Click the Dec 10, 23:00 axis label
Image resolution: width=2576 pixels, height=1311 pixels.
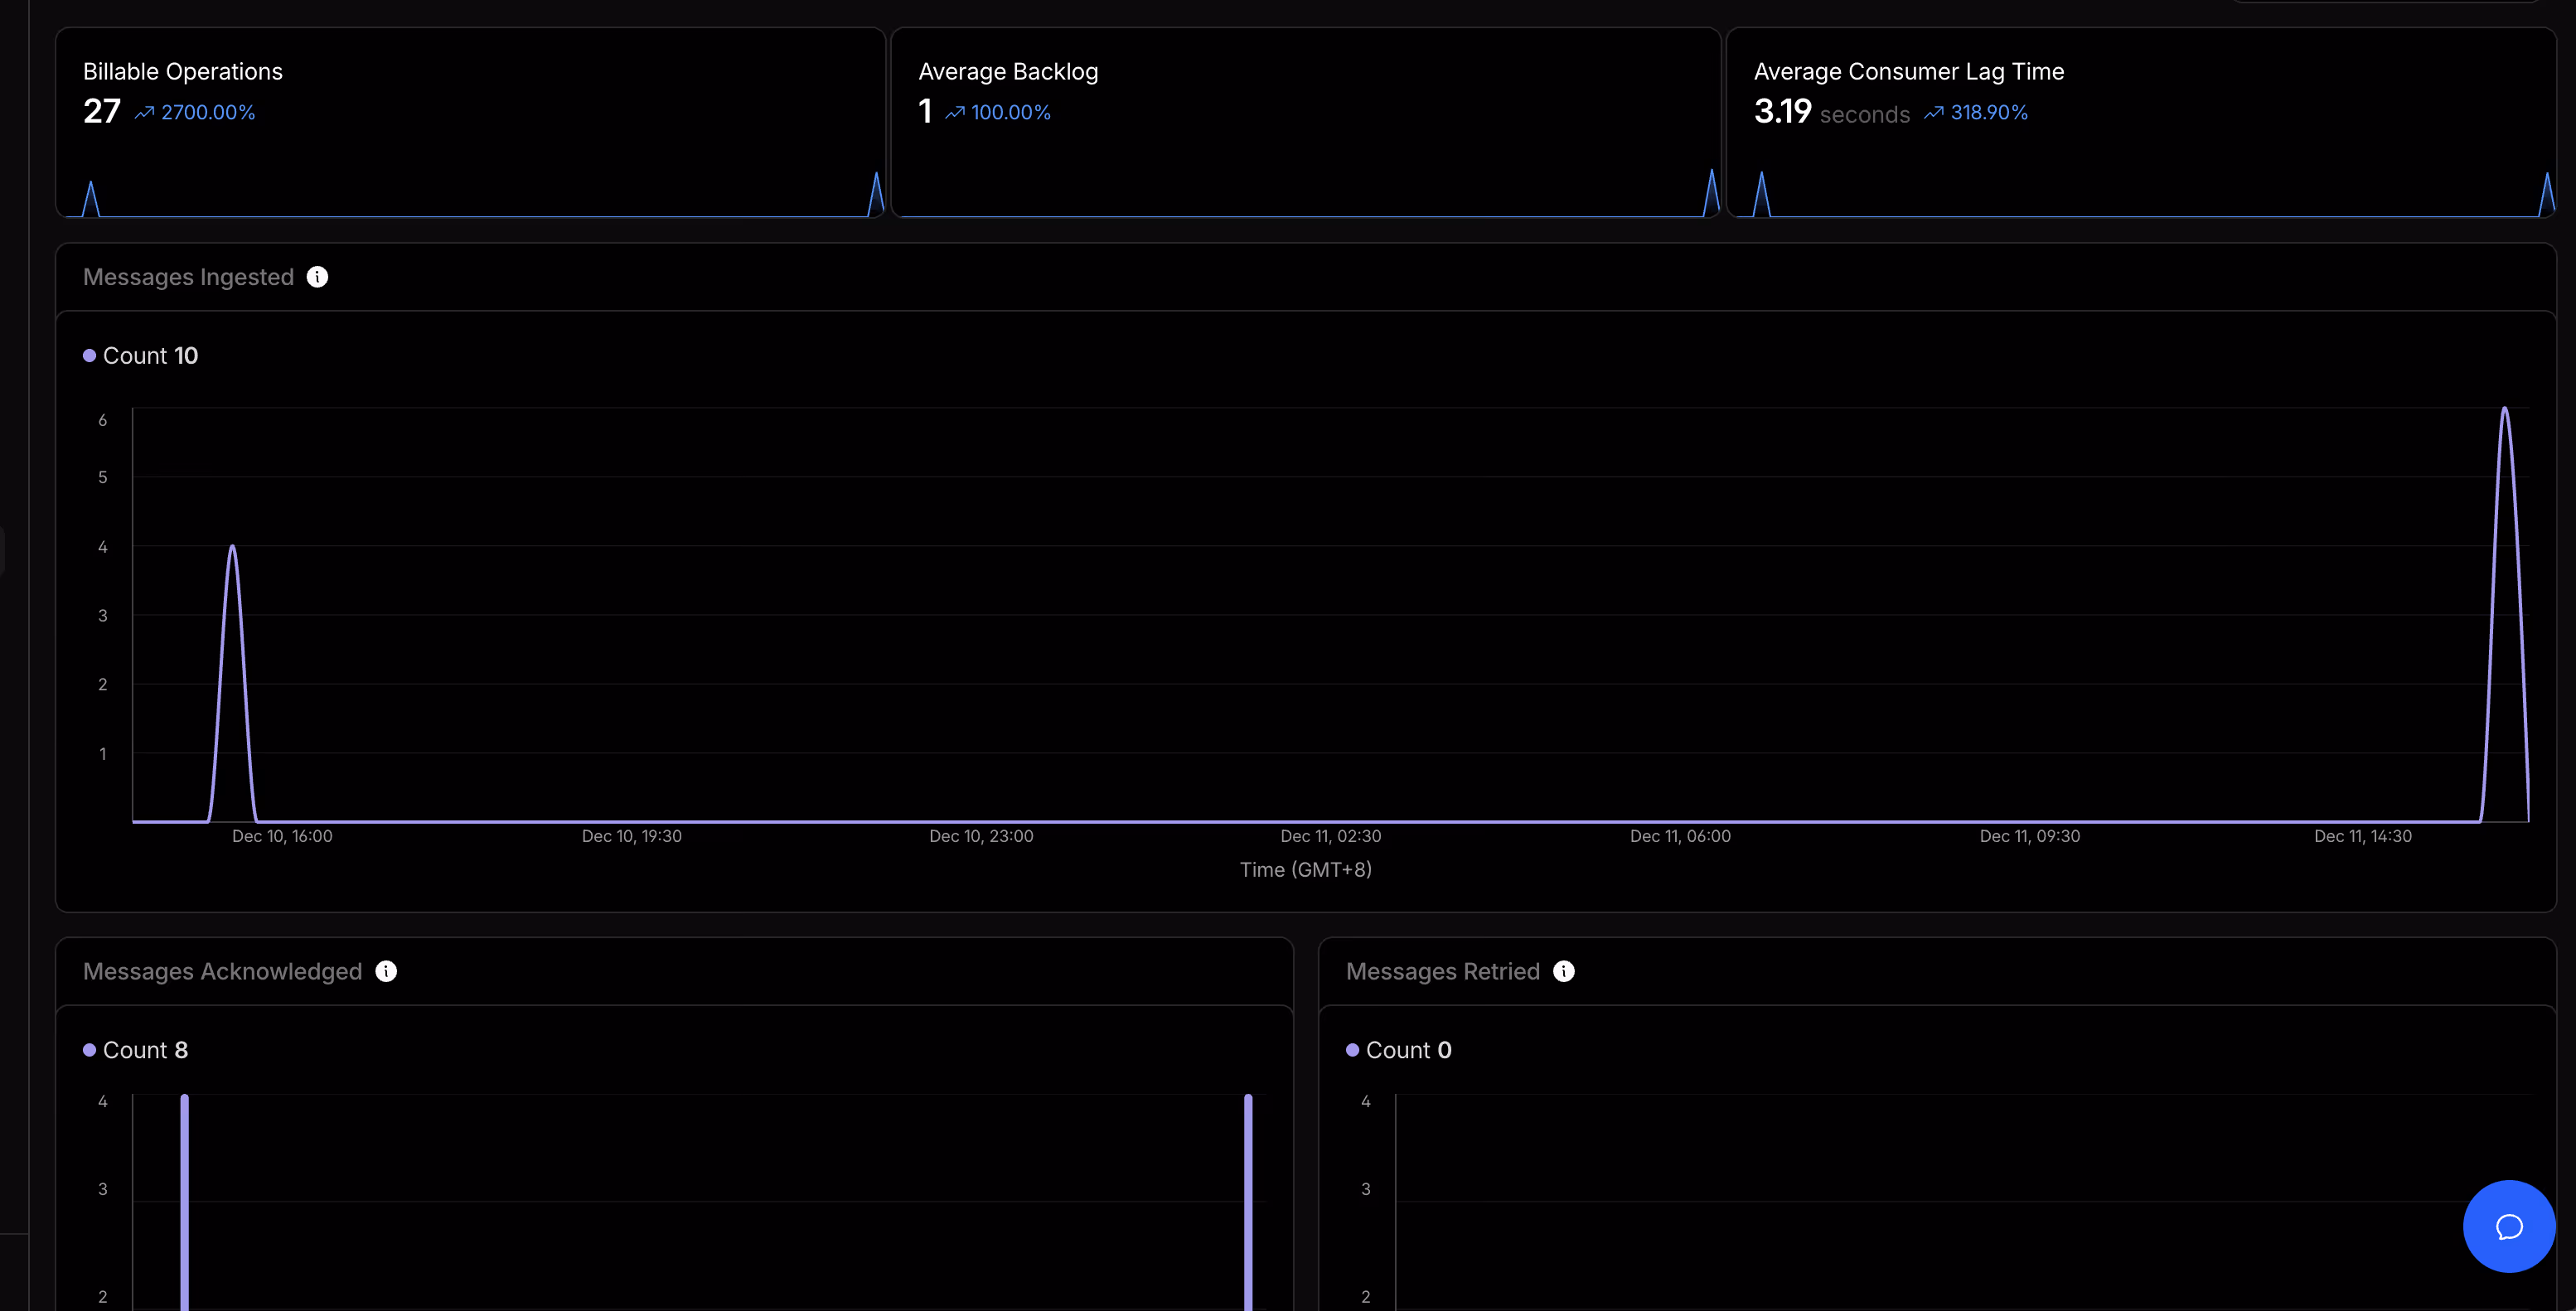[981, 836]
